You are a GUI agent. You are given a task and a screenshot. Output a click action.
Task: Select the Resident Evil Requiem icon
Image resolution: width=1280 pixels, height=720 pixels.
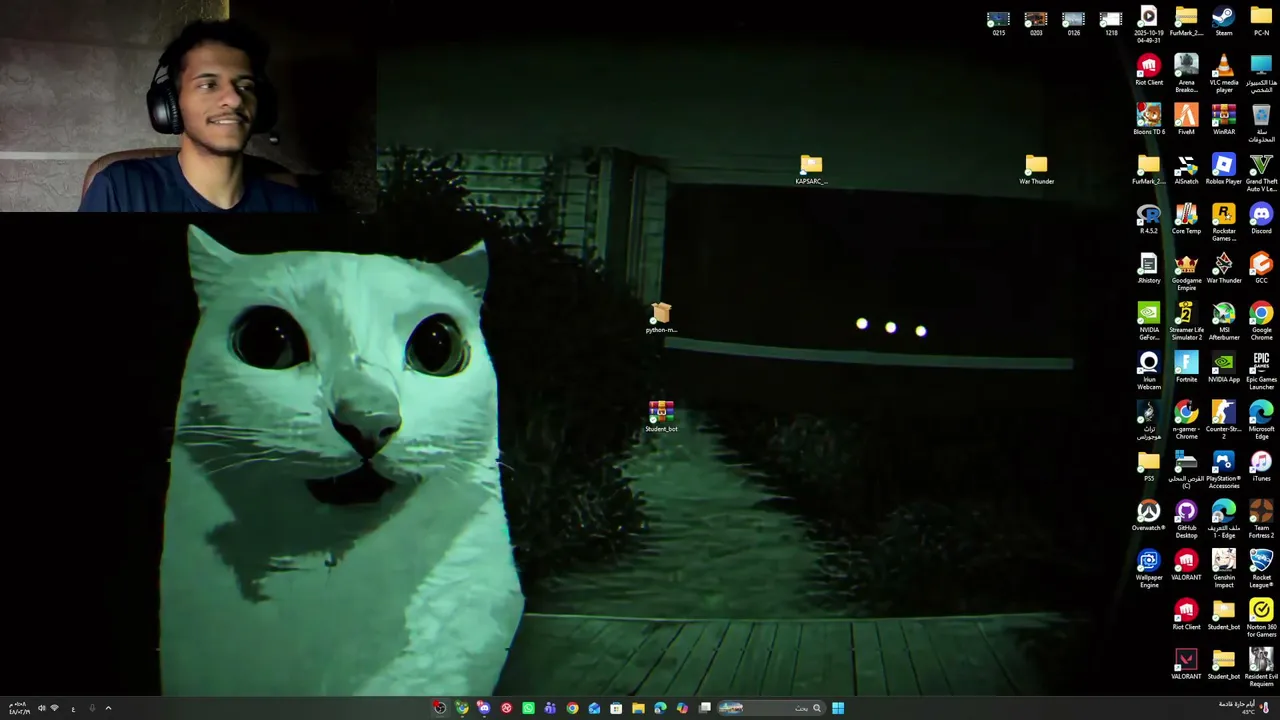(1261, 668)
